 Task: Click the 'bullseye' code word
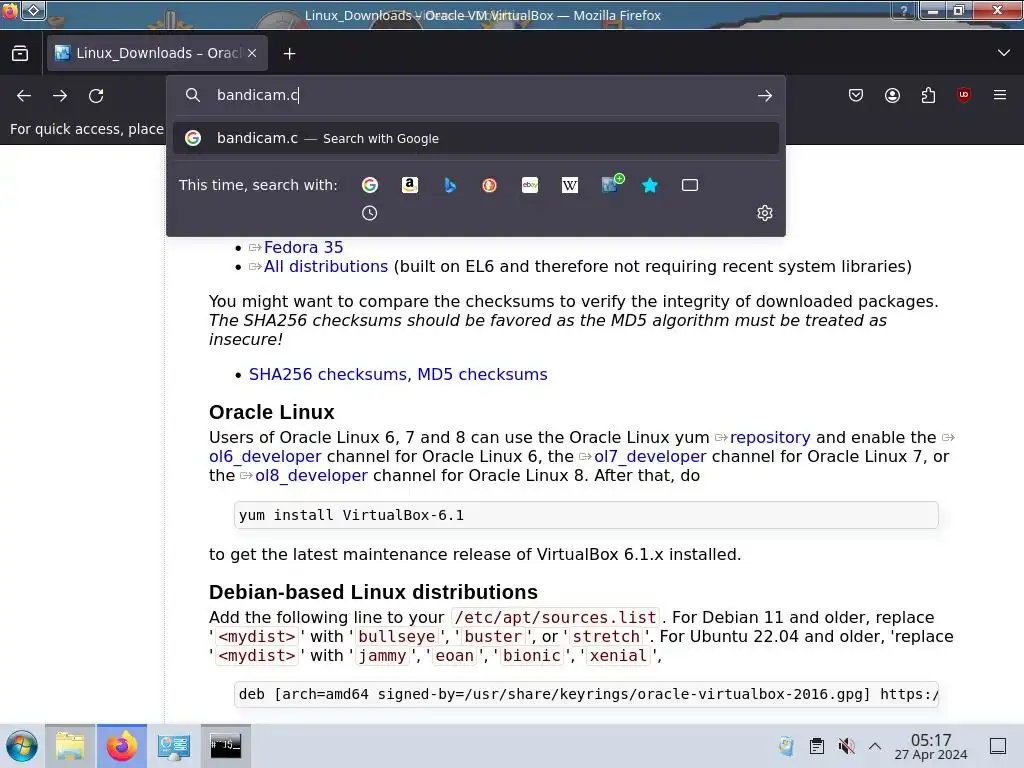tap(397, 637)
